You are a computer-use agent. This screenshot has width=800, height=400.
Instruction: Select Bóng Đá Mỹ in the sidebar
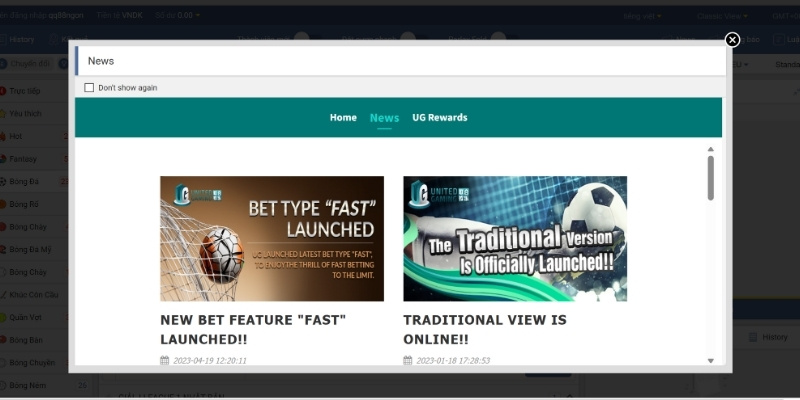pos(30,249)
